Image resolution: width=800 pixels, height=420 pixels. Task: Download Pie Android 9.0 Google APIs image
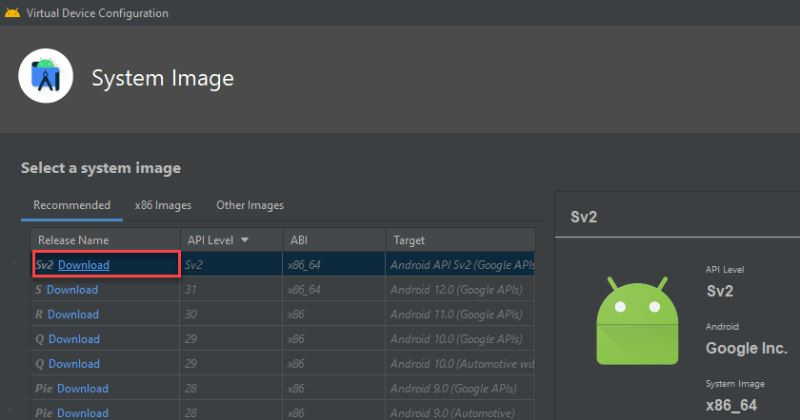coord(82,388)
